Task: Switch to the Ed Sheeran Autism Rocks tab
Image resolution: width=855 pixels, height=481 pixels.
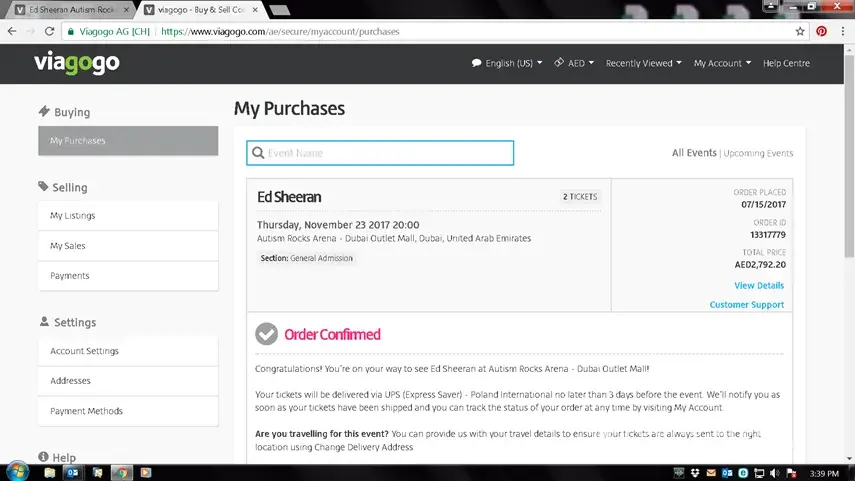Action: (x=68, y=9)
